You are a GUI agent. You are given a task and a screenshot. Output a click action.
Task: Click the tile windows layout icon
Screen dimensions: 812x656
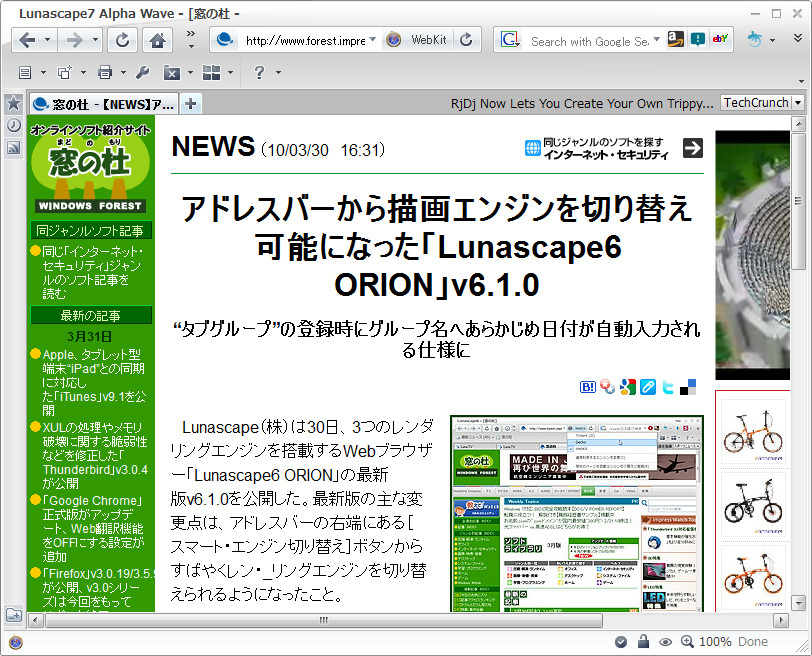click(x=211, y=72)
